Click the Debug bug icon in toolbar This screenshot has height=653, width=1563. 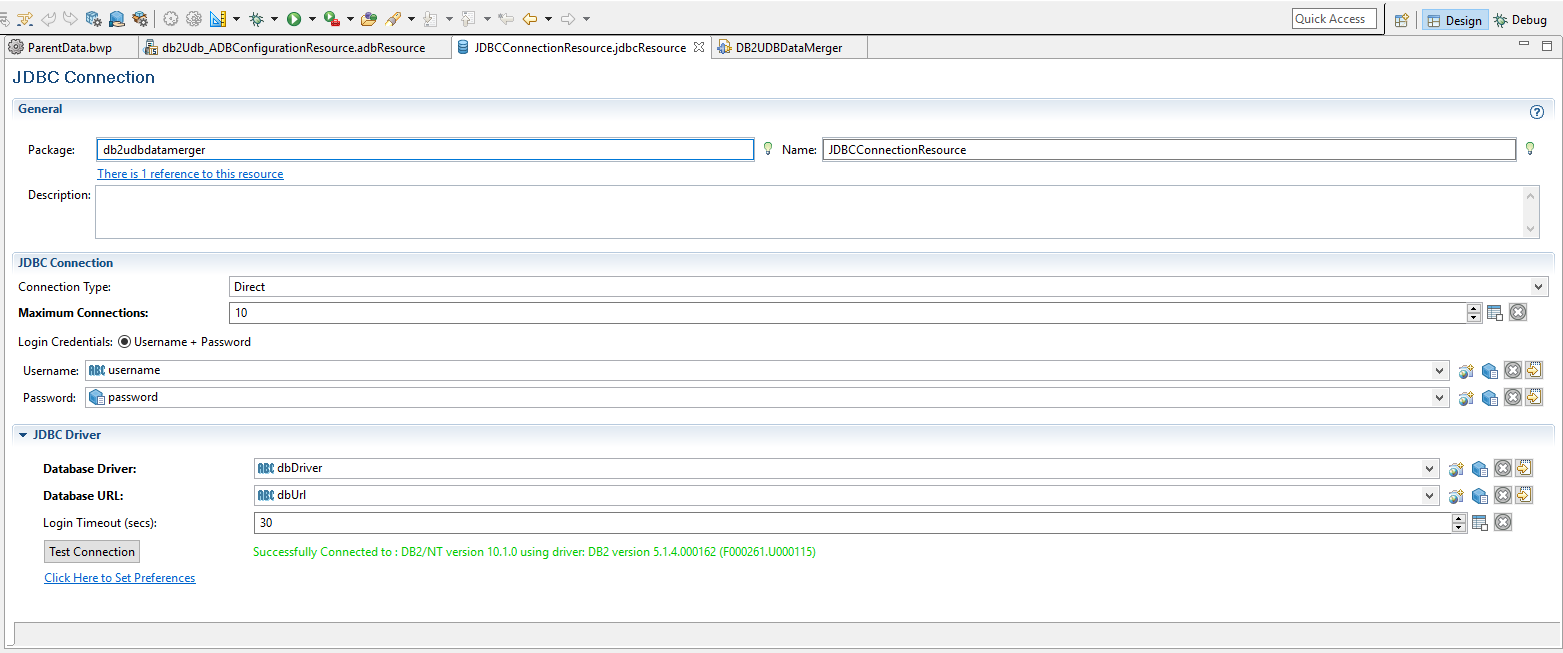click(257, 18)
